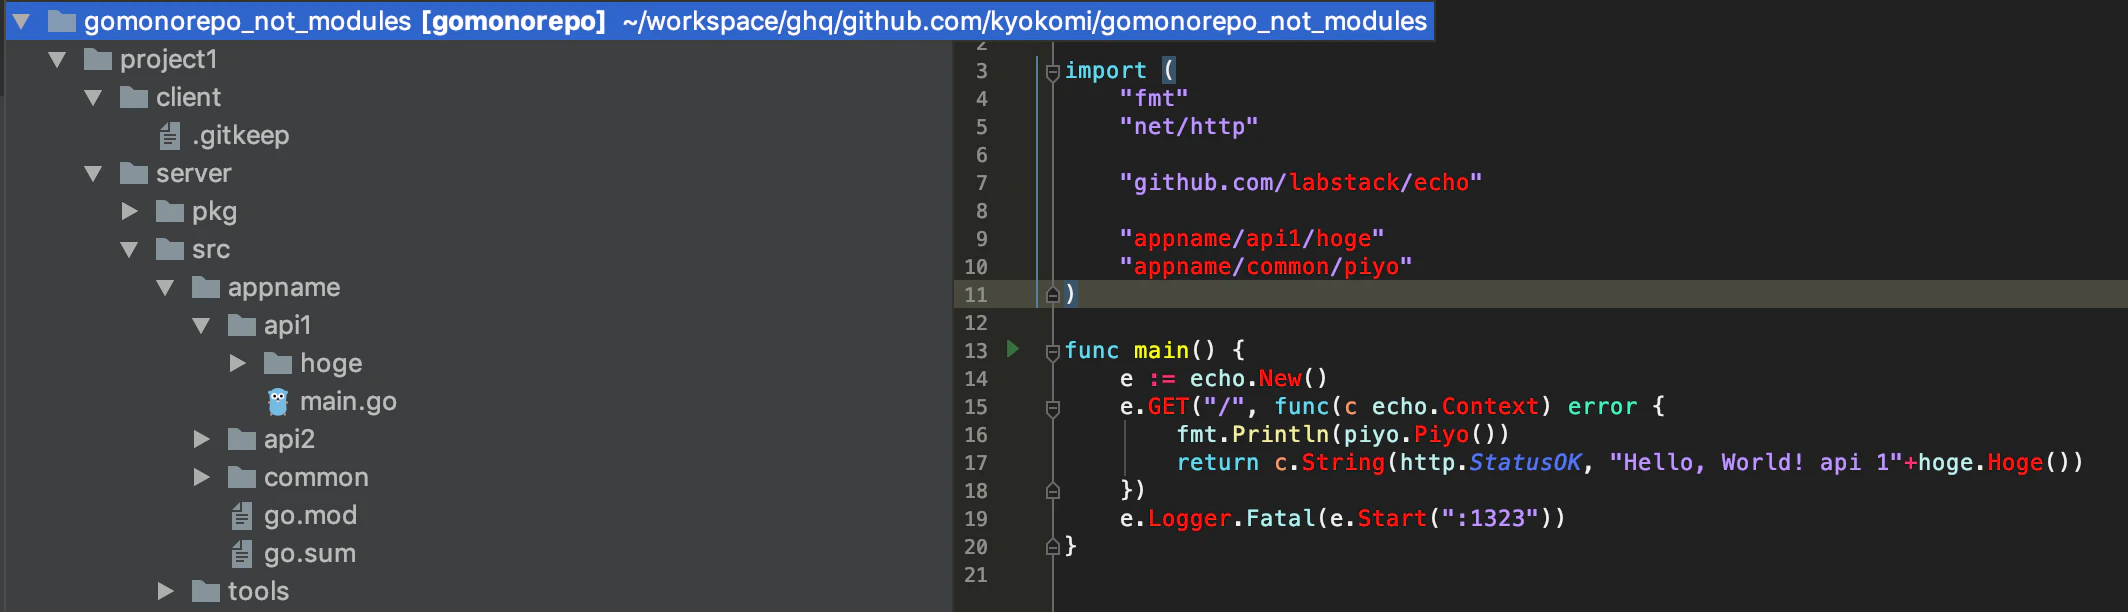The image size is (2128, 612).
Task: Click Println on line 16
Action: (x=1280, y=434)
